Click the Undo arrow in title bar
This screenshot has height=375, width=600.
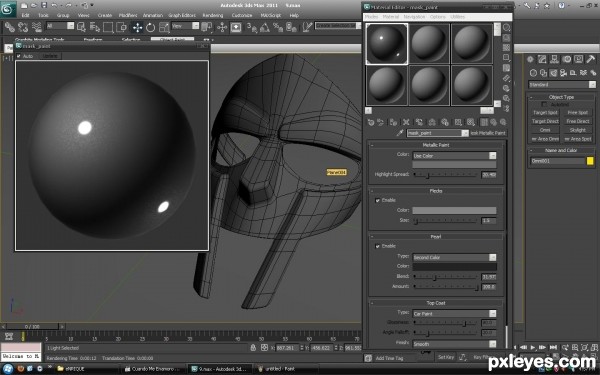point(54,5)
